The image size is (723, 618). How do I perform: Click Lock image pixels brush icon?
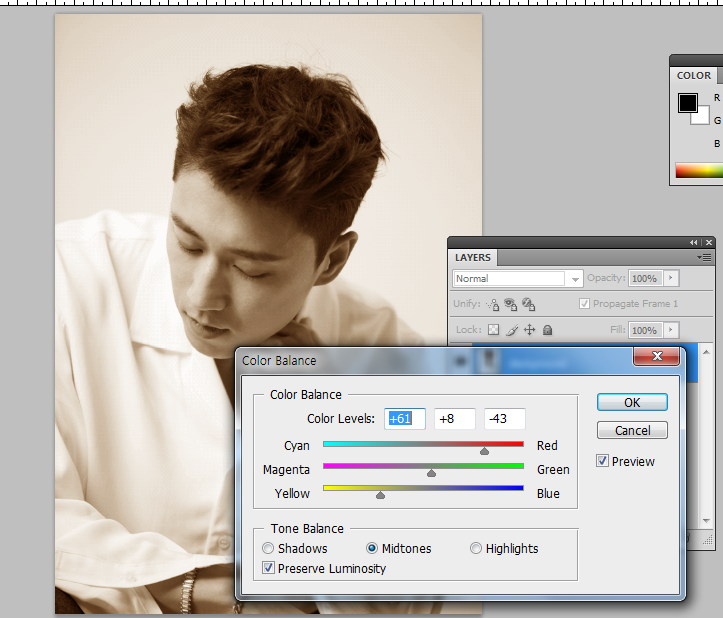click(x=512, y=330)
